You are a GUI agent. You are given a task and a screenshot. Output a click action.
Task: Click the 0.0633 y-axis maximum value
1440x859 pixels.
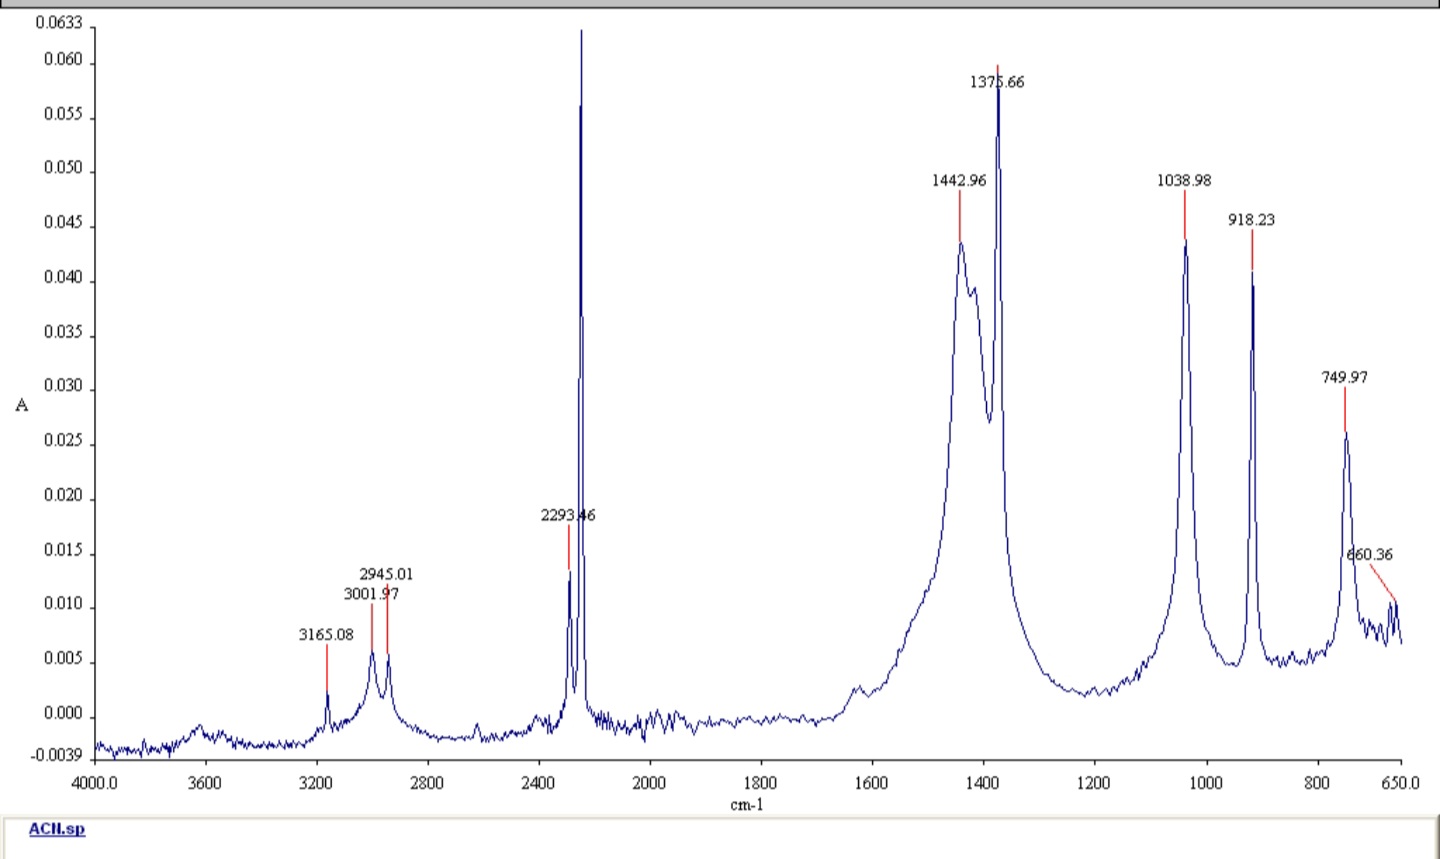60,22
